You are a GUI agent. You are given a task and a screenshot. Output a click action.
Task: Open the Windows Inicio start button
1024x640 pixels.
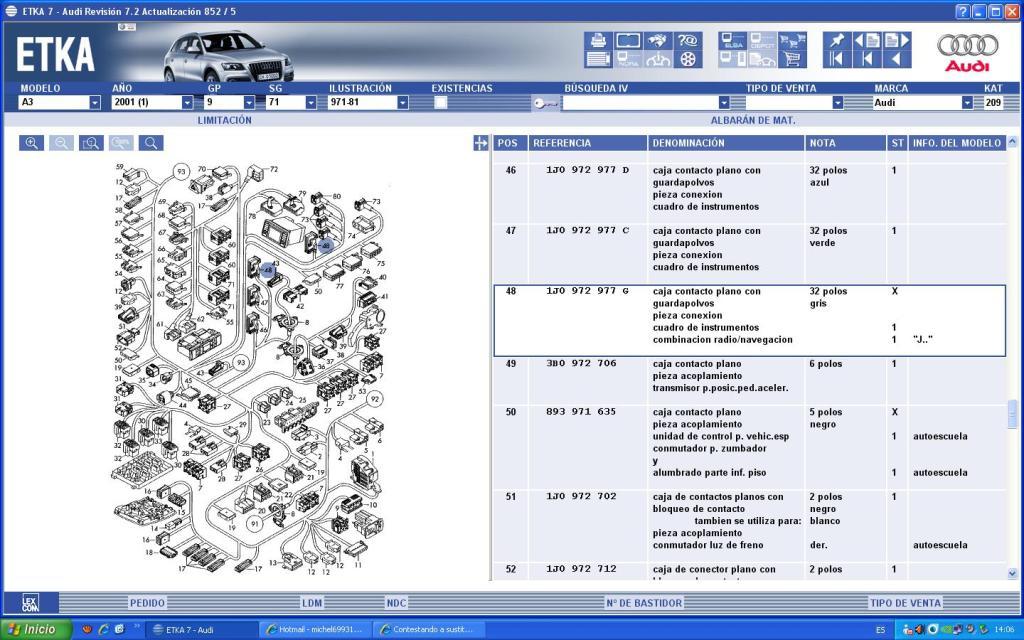tap(36, 630)
